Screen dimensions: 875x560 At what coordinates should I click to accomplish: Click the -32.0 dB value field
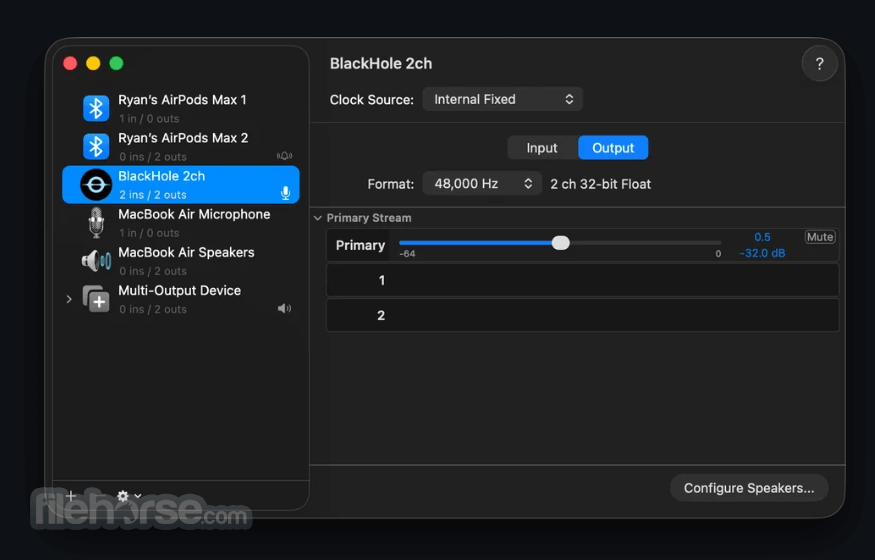click(762, 253)
